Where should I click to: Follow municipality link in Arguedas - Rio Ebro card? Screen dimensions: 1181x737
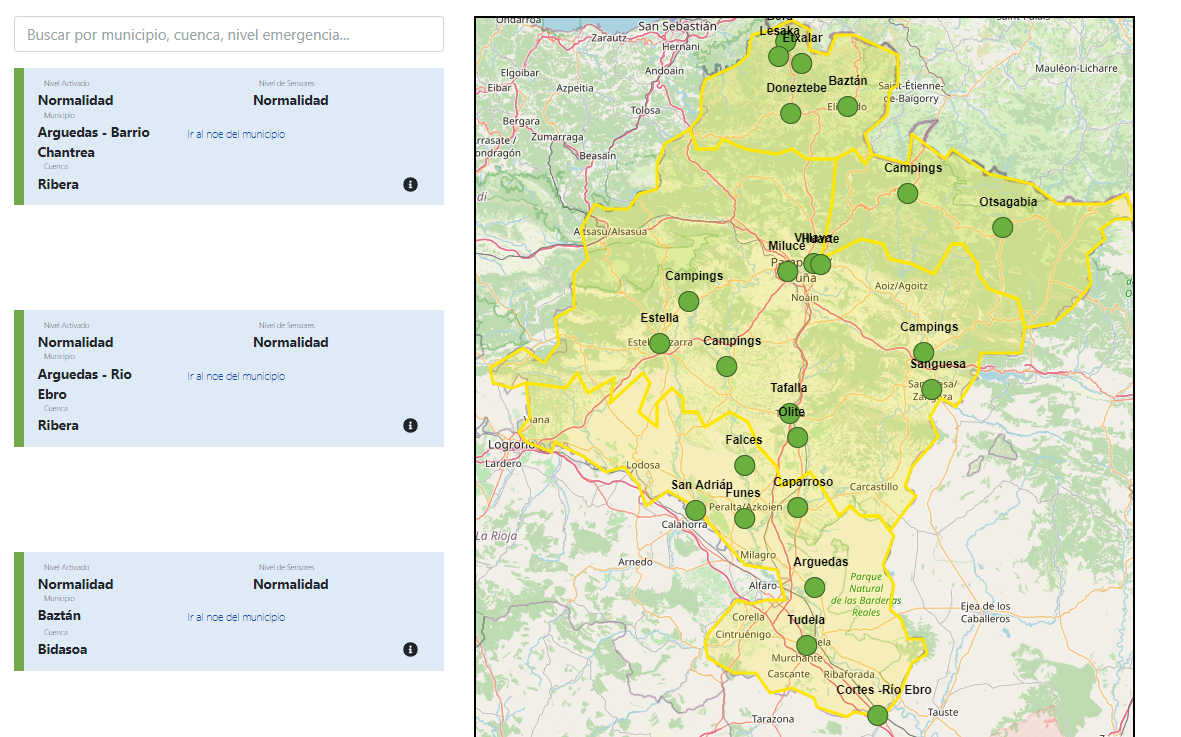(236, 376)
